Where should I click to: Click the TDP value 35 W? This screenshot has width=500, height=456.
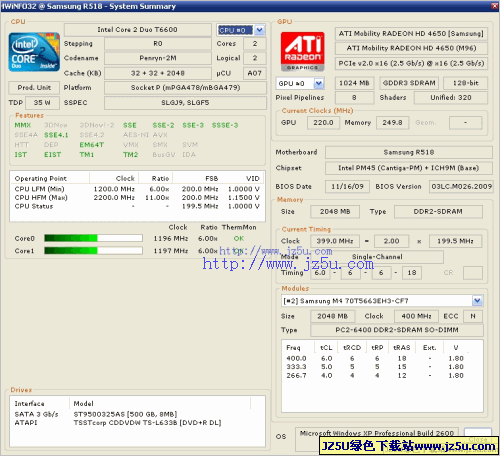[42, 103]
